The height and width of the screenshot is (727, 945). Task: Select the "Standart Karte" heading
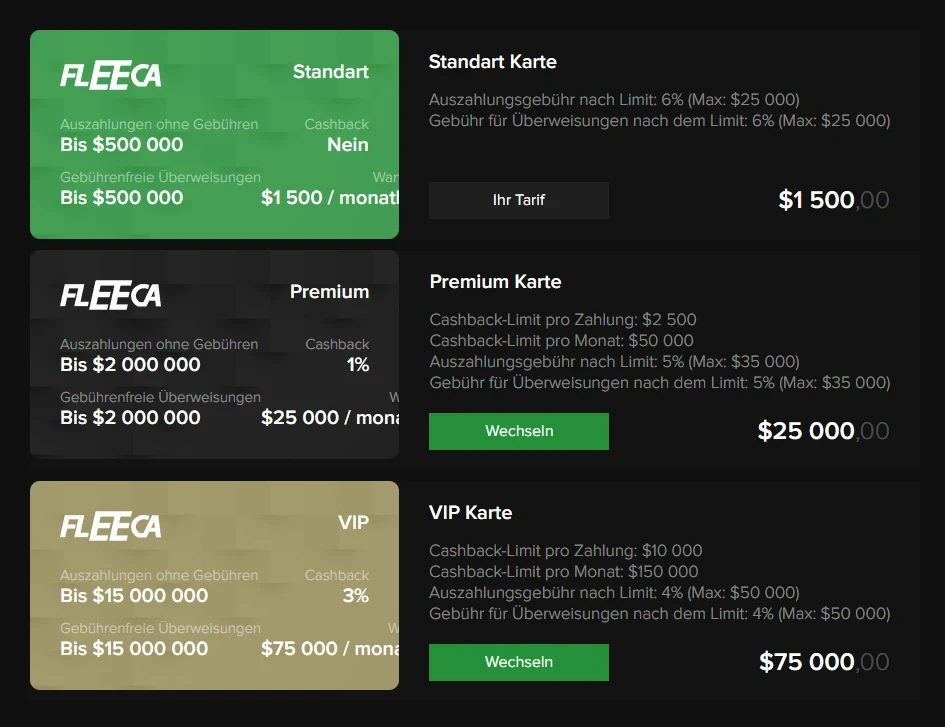pyautogui.click(x=492, y=62)
